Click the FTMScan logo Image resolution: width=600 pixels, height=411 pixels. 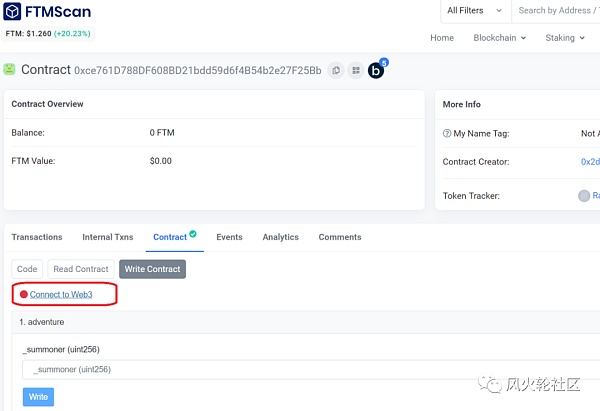pos(47,11)
